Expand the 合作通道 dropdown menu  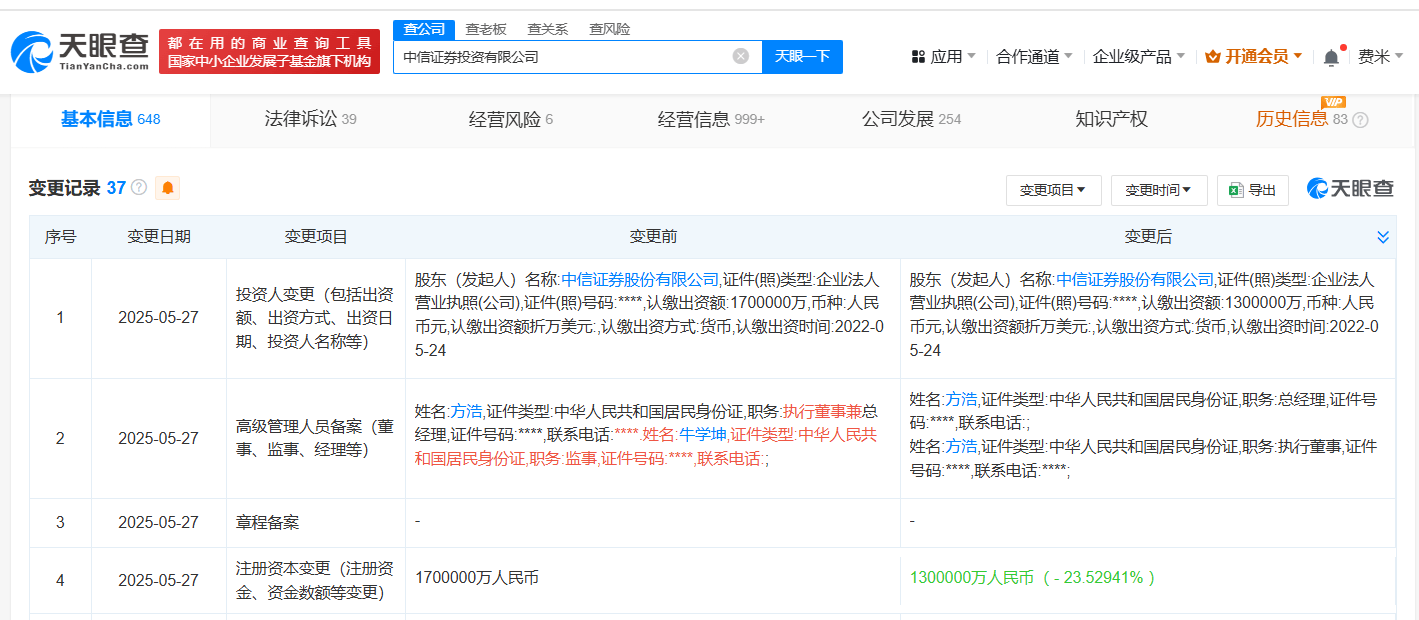pos(1034,57)
